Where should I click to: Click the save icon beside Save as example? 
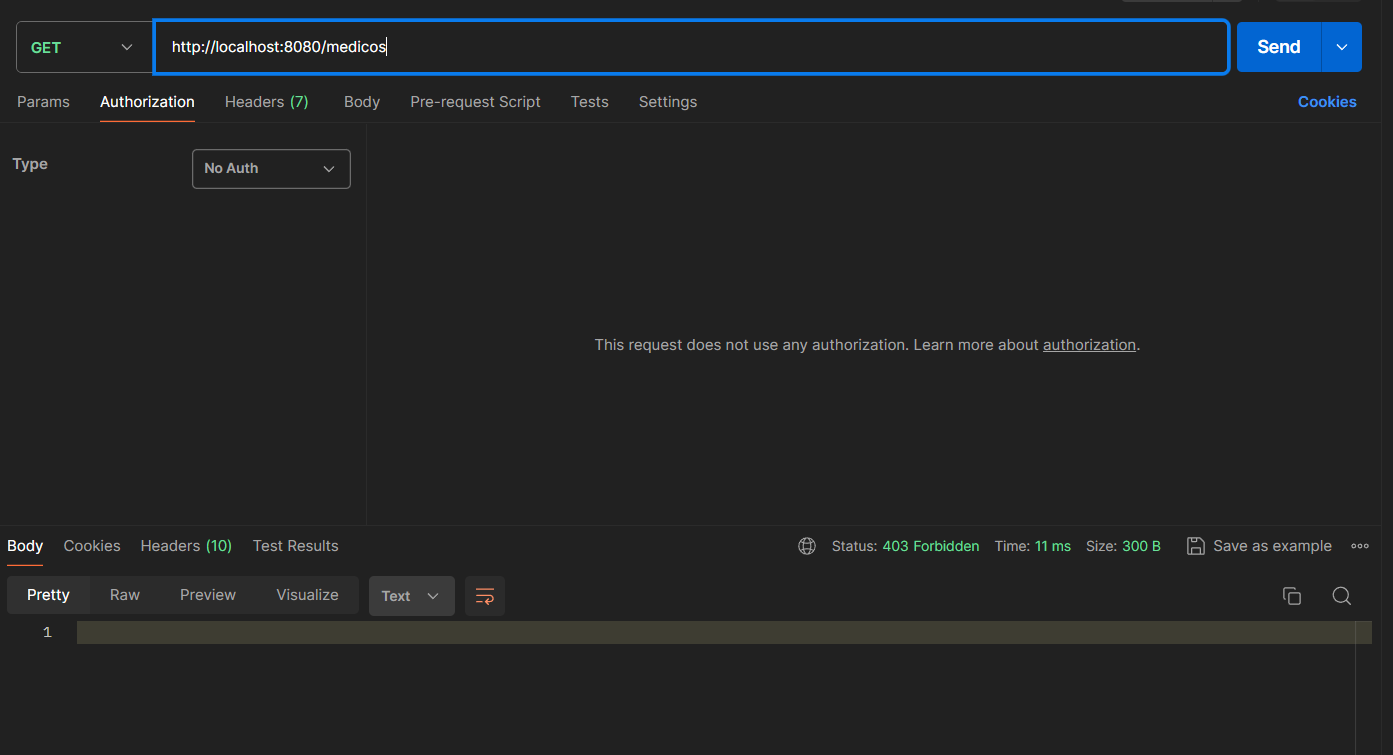(x=1195, y=546)
